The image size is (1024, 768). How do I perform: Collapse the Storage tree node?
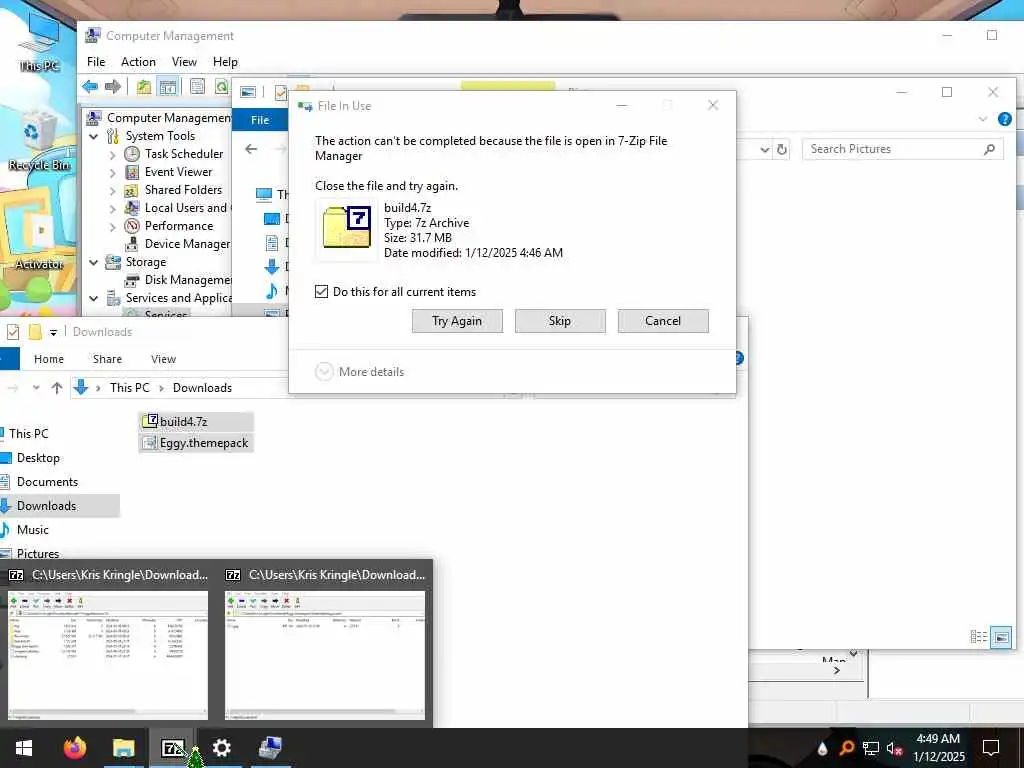pos(94,262)
